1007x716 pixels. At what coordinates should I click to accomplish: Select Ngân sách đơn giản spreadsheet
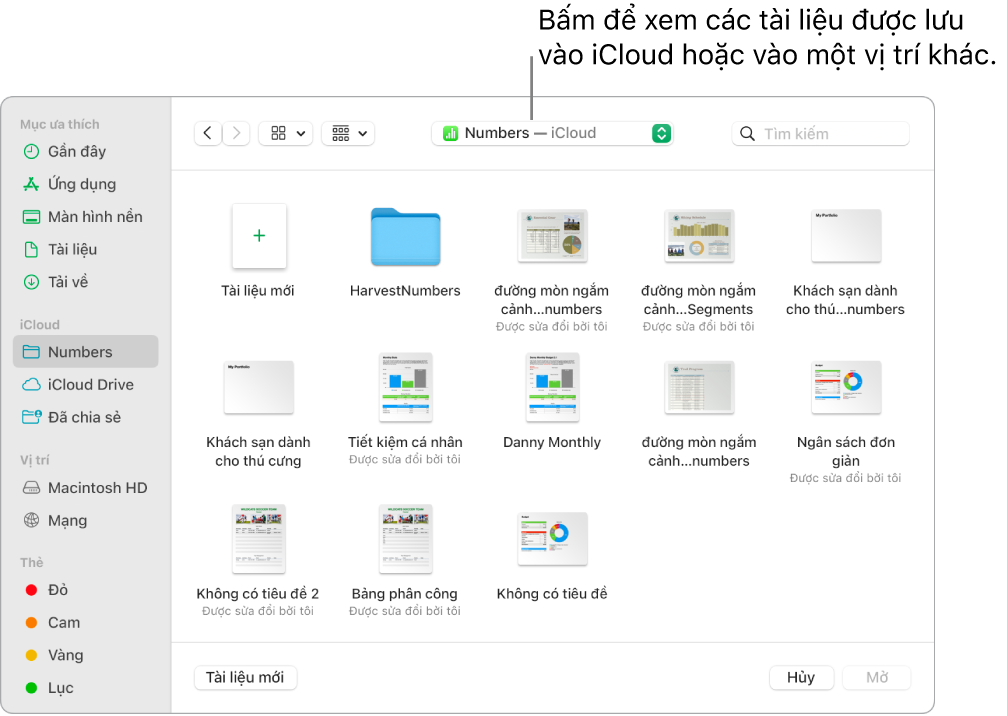(846, 387)
